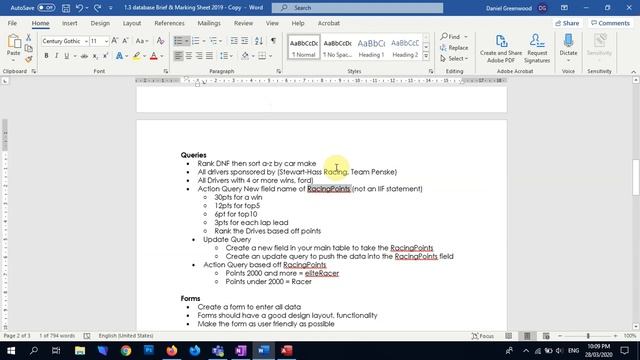The height and width of the screenshot is (360, 640).
Task: Click the Paste clipboard icon
Action: pos(14,41)
